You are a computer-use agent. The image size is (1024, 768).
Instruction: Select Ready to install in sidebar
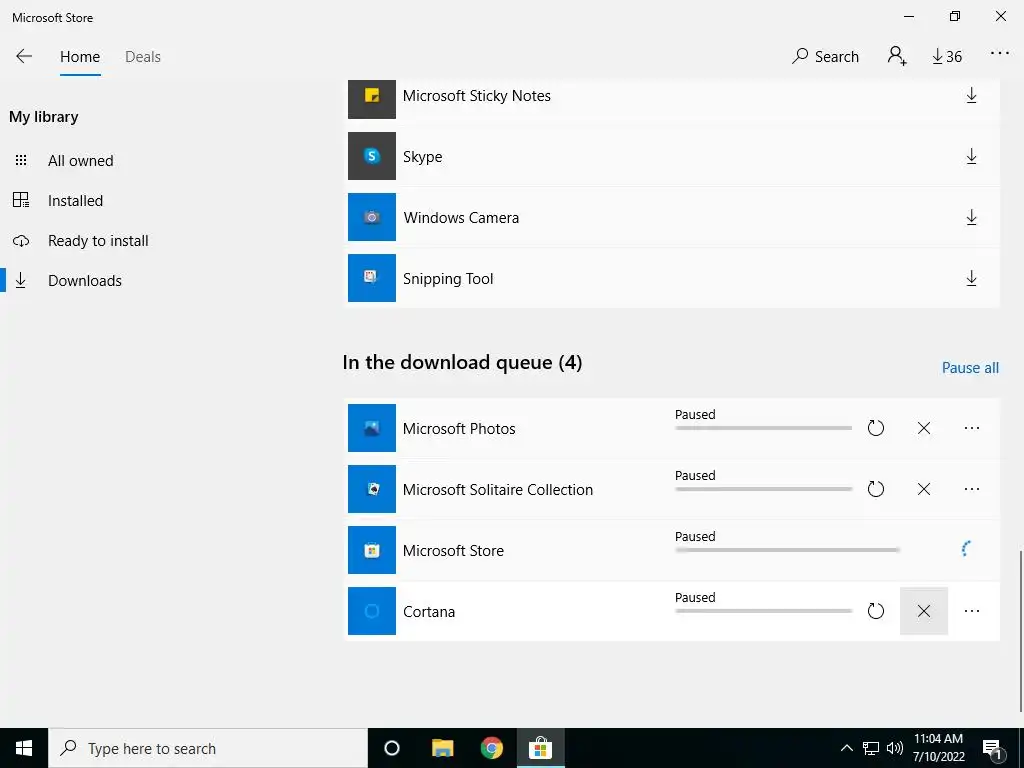pyautogui.click(x=98, y=240)
